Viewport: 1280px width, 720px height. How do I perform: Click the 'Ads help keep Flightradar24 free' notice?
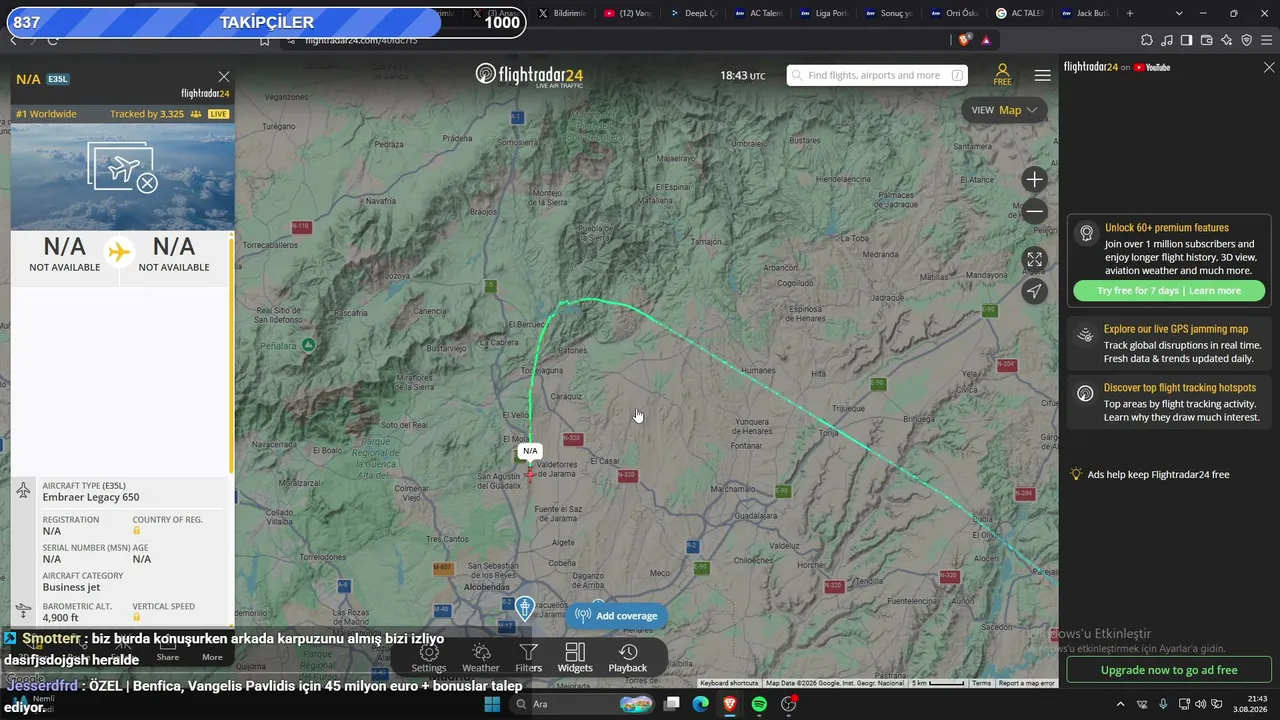pos(1149,475)
